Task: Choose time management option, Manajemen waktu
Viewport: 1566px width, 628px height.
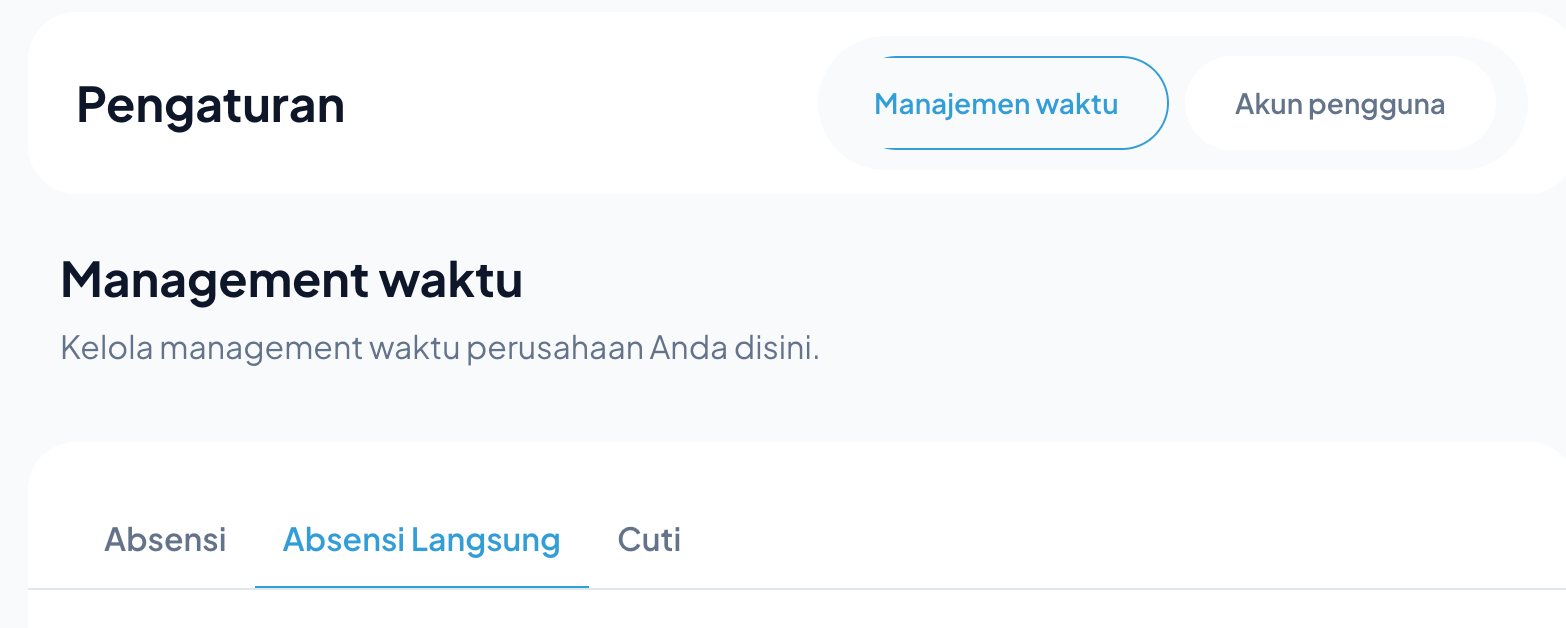Action: point(996,104)
